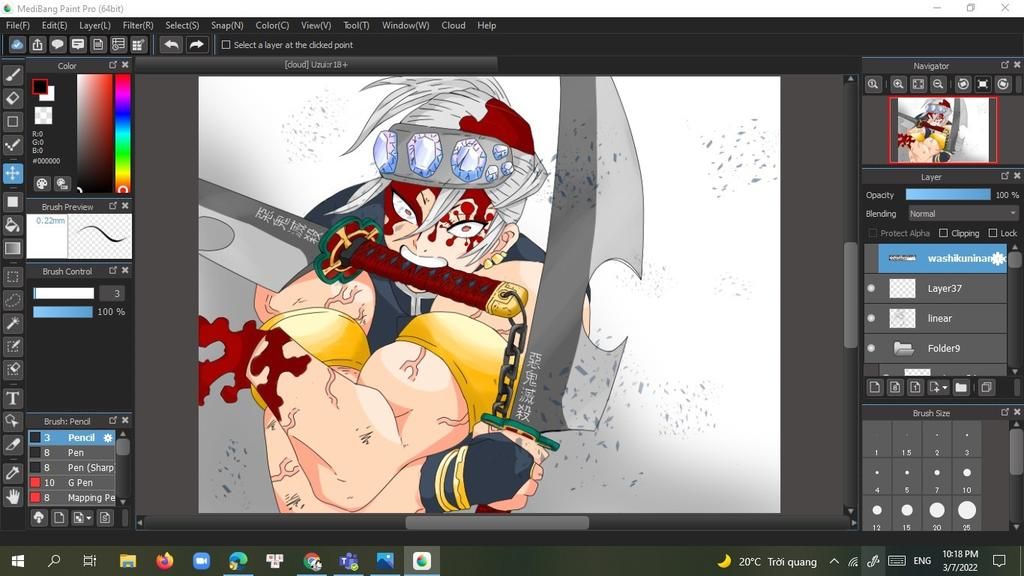Rotate view left in Navigator
This screenshot has width=1024, height=576.
tap(963, 84)
